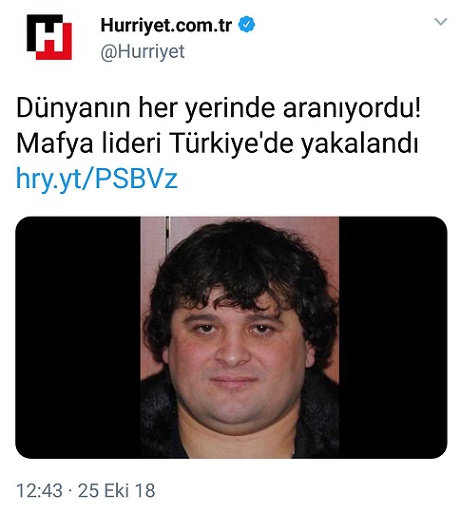Click the left black bar of the media
The width and height of the screenshot is (461, 513).
[78, 337]
